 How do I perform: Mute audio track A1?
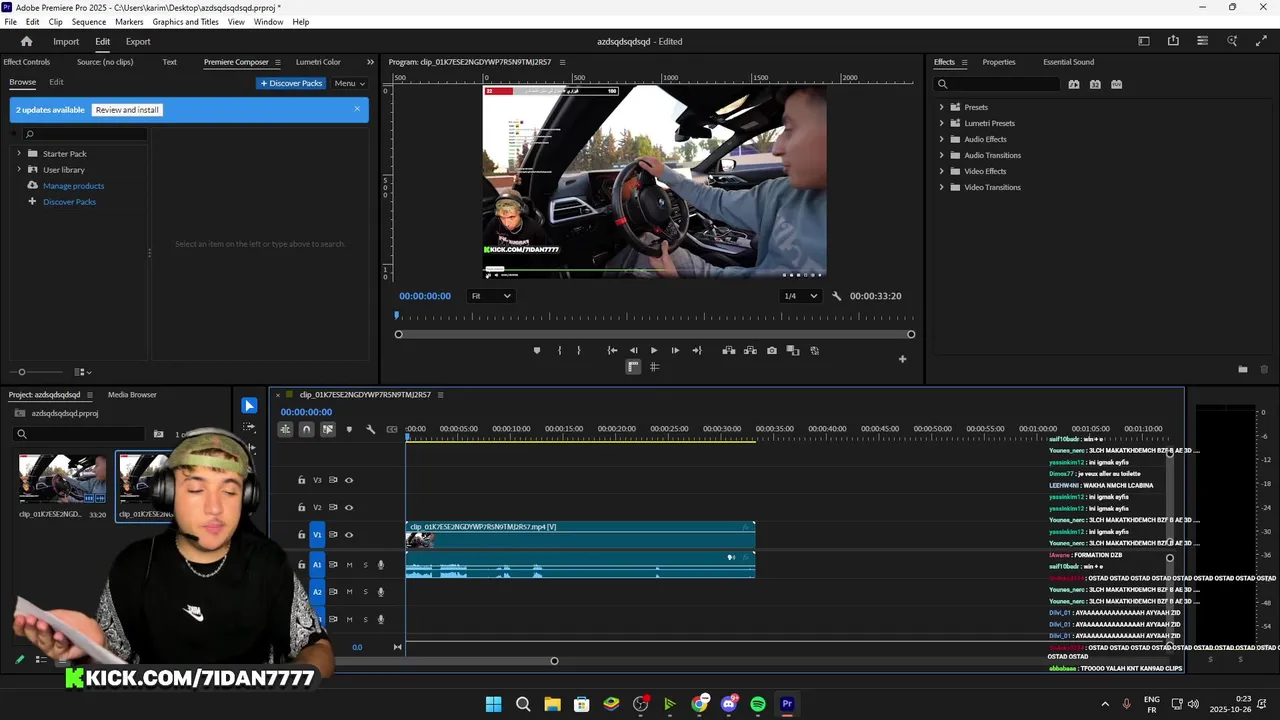(x=349, y=565)
